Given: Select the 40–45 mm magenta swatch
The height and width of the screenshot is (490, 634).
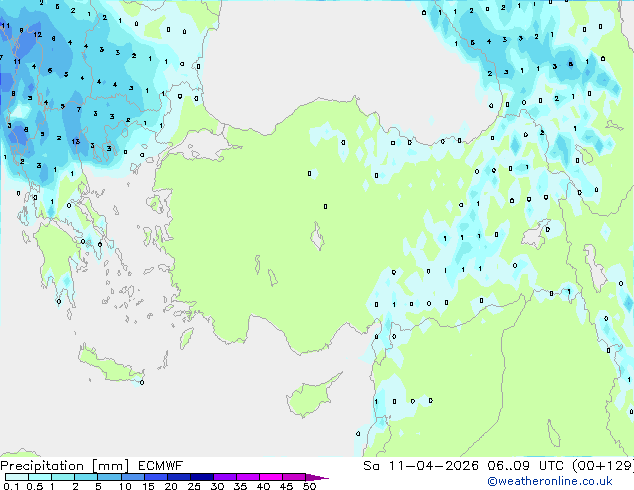Looking at the screenshot, I should 271,477.
